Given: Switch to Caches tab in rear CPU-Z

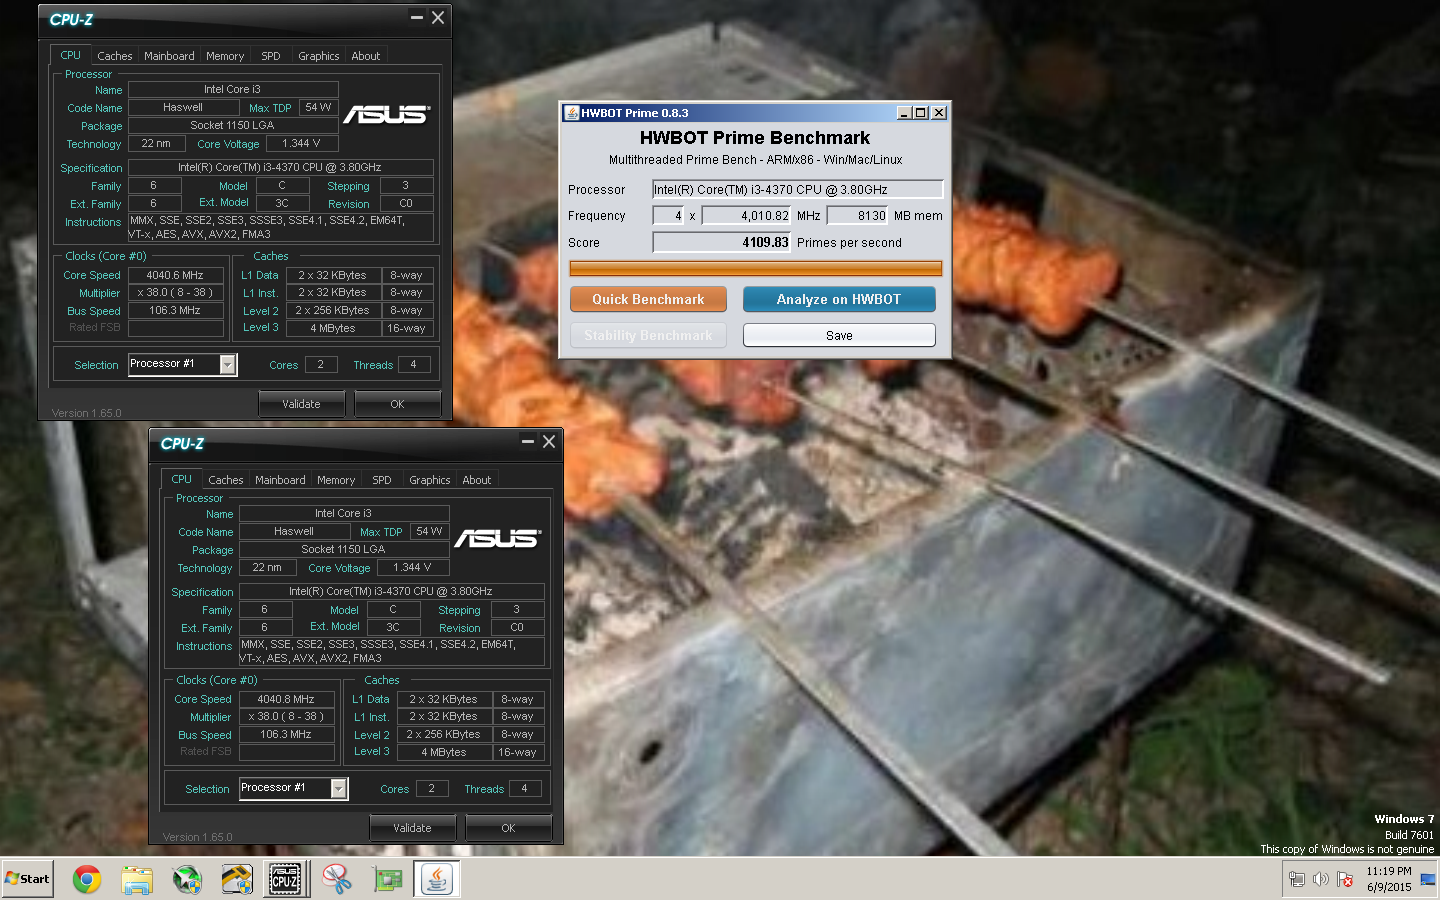Looking at the screenshot, I should point(115,56).
